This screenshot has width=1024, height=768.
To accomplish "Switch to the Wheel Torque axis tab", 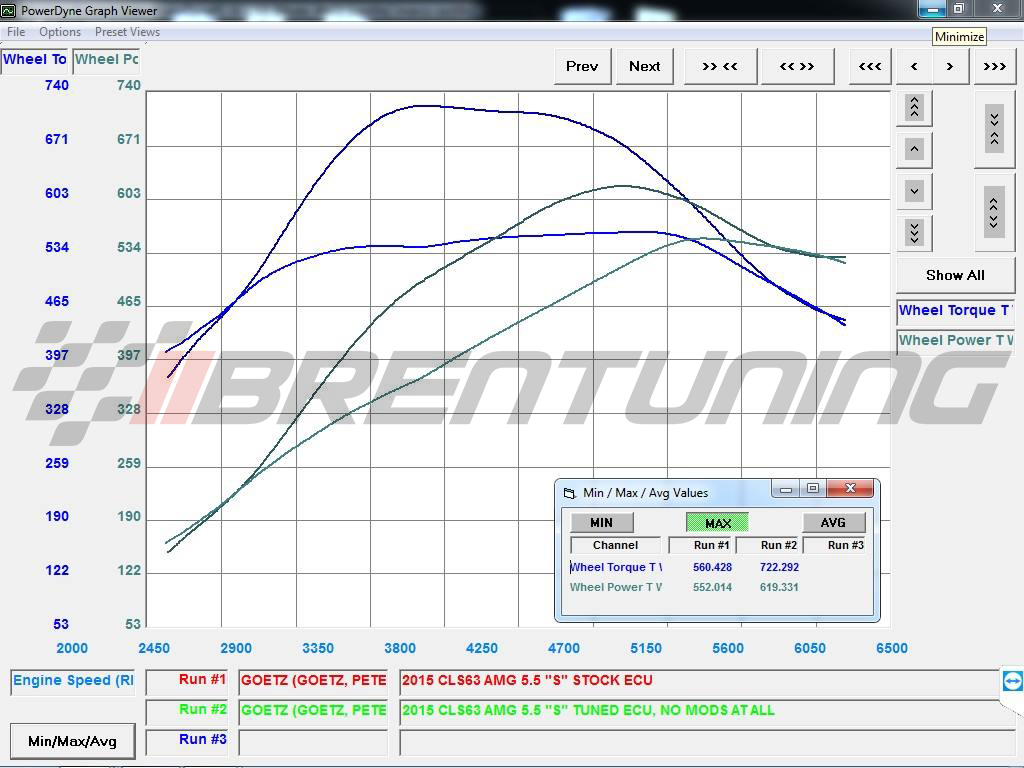I will pos(35,59).
